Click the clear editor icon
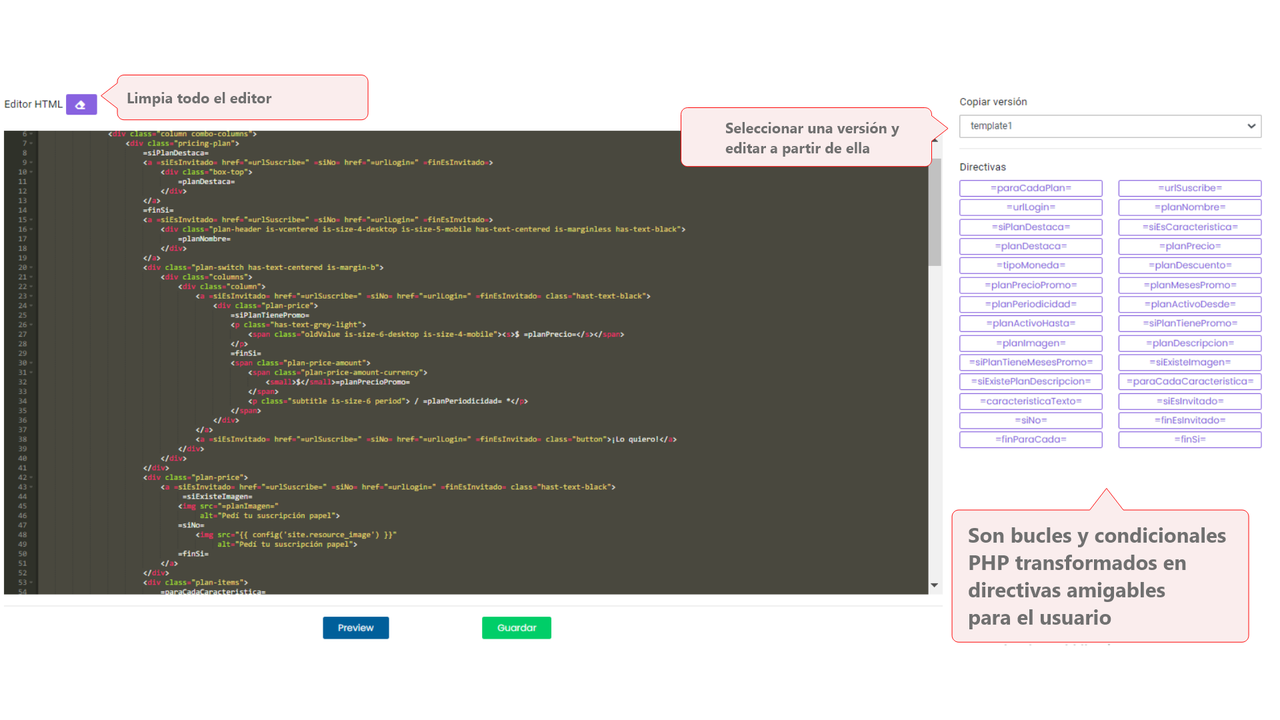 pyautogui.click(x=81, y=104)
